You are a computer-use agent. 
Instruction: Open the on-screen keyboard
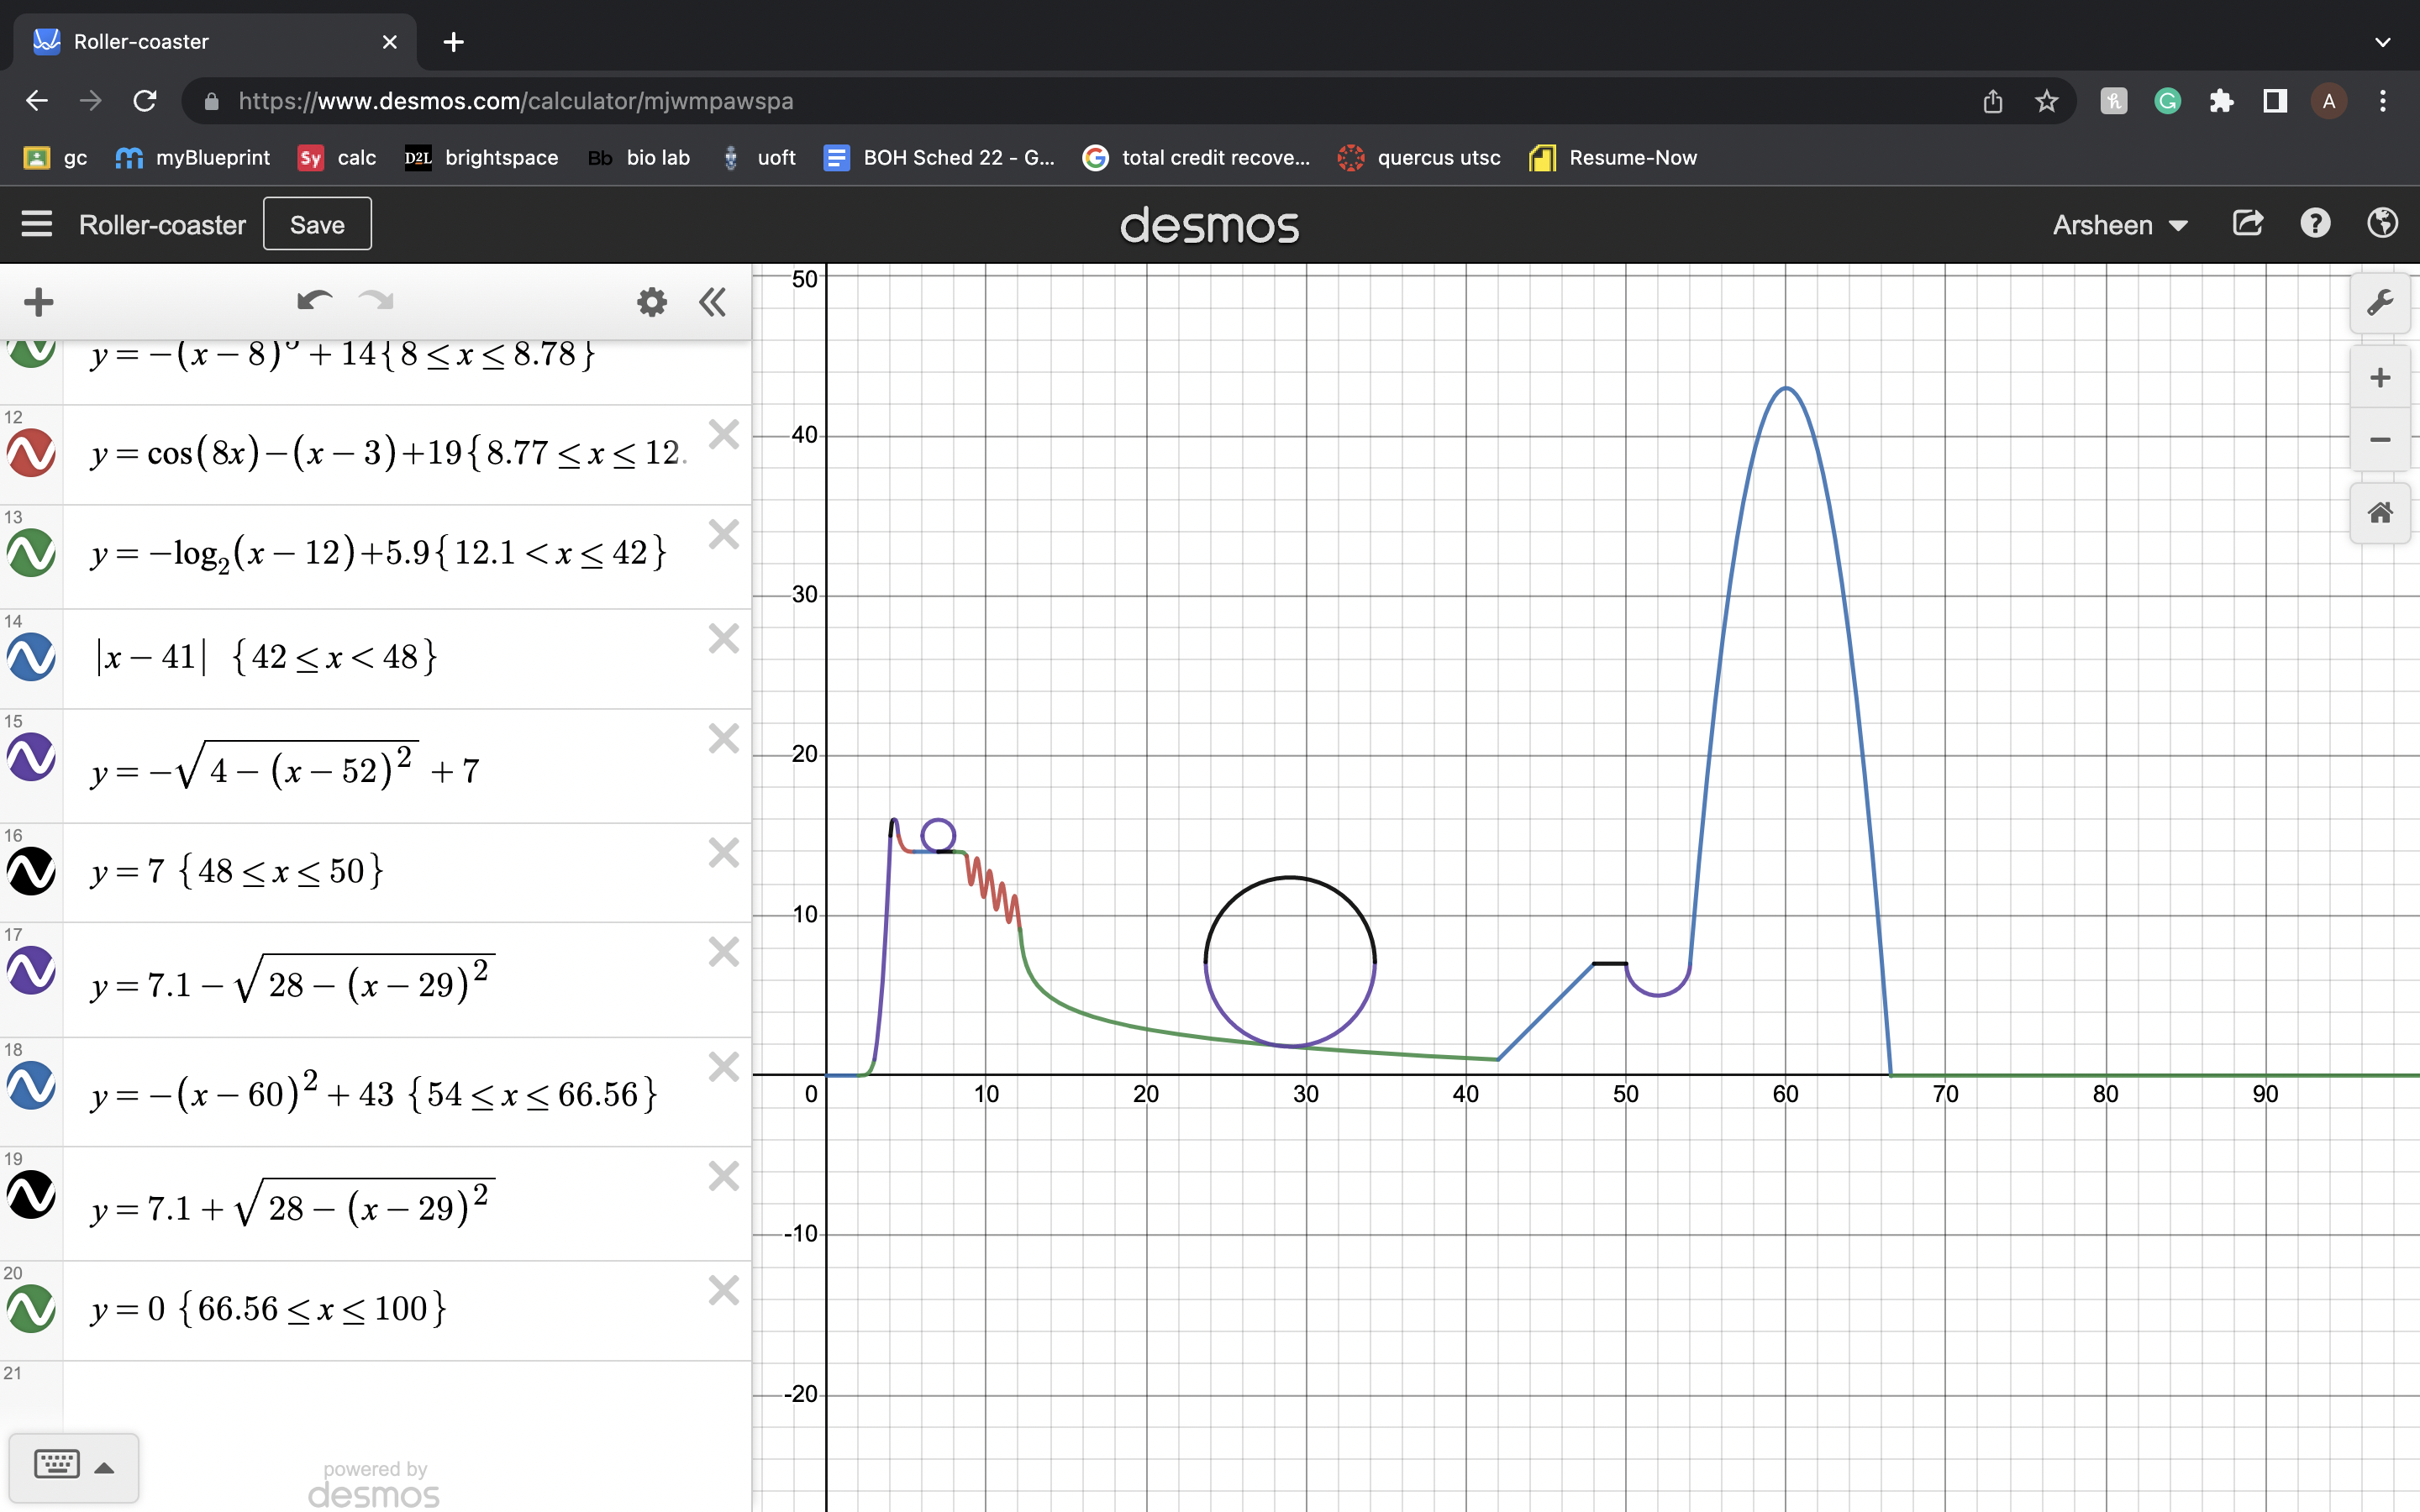point(57,1464)
